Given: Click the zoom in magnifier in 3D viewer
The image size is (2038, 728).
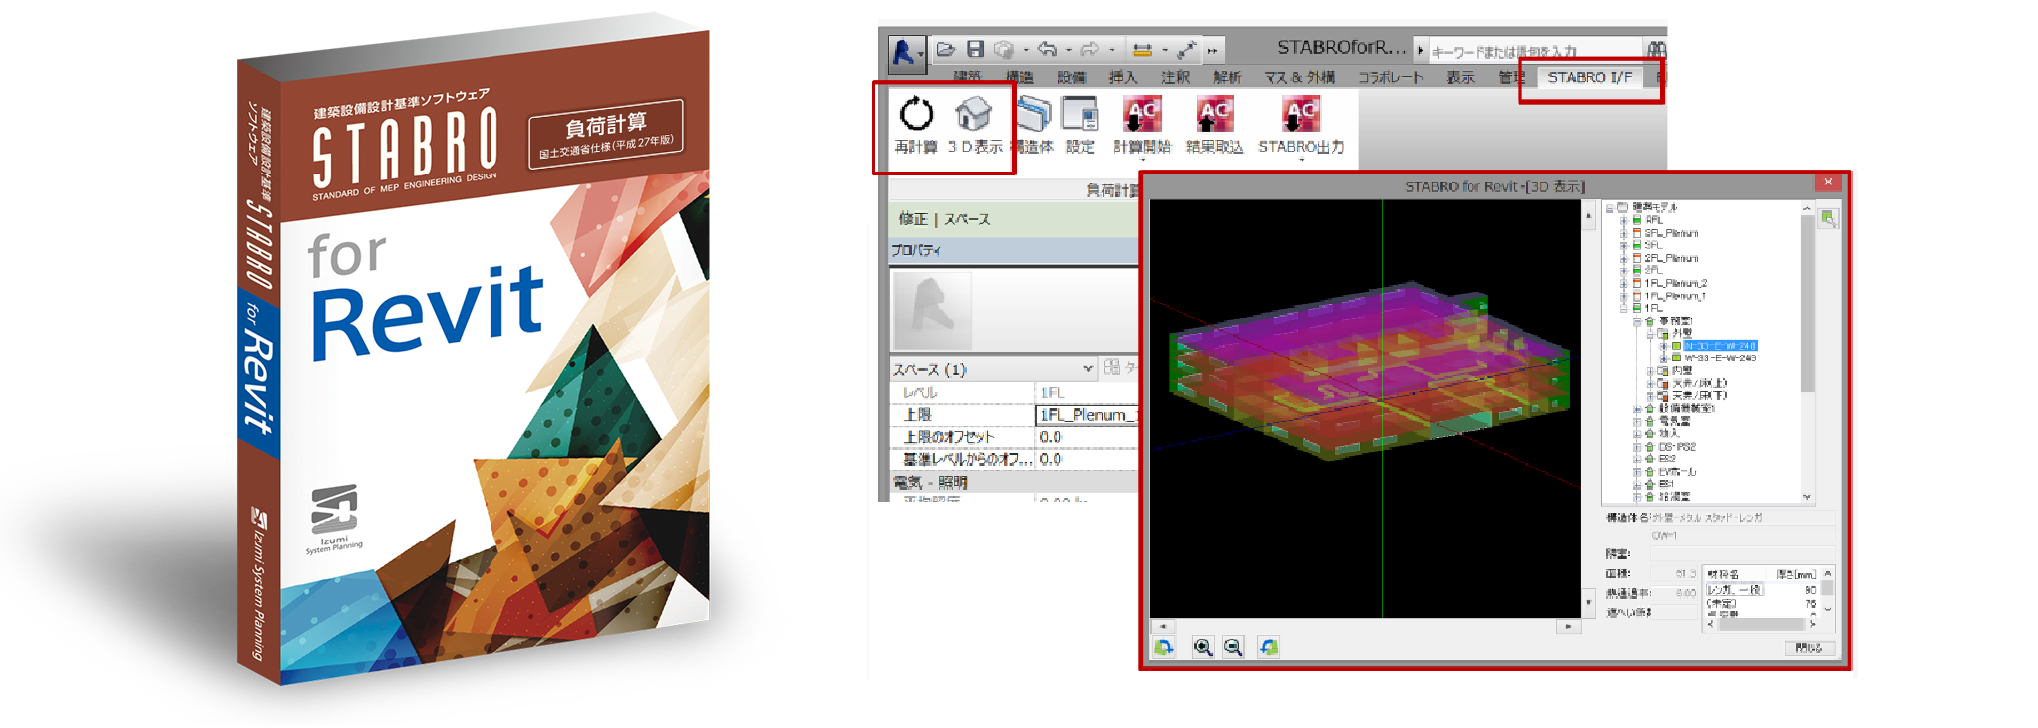Looking at the screenshot, I should [1203, 647].
